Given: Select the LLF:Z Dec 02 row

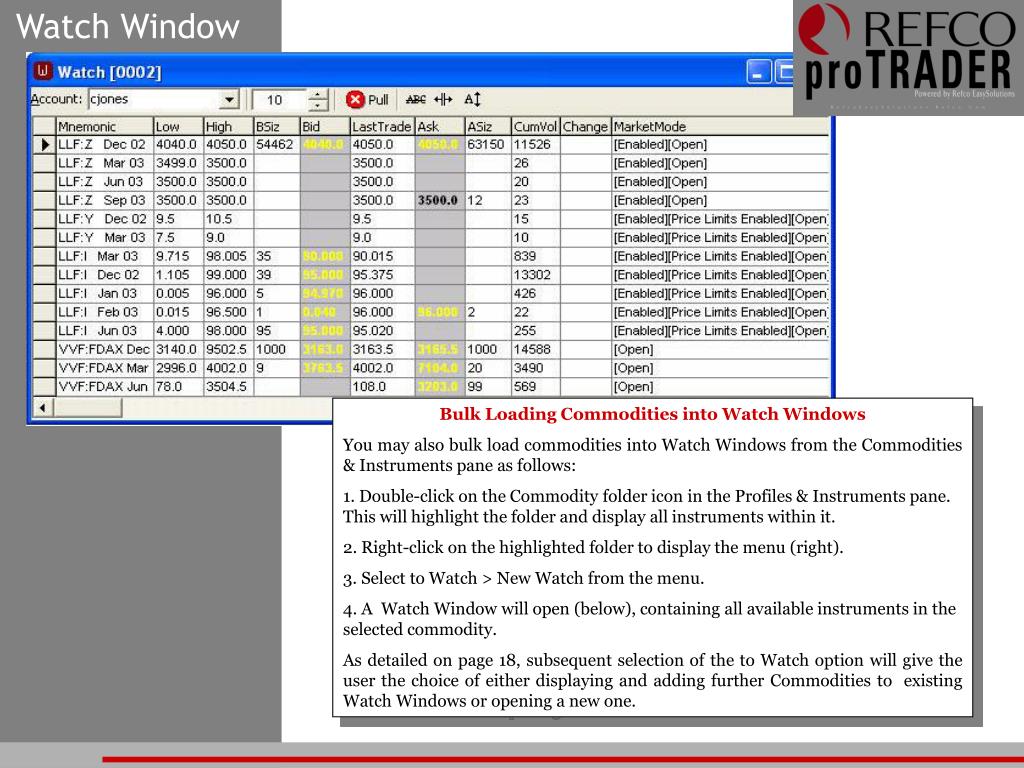Looking at the screenshot, I should 431,144.
